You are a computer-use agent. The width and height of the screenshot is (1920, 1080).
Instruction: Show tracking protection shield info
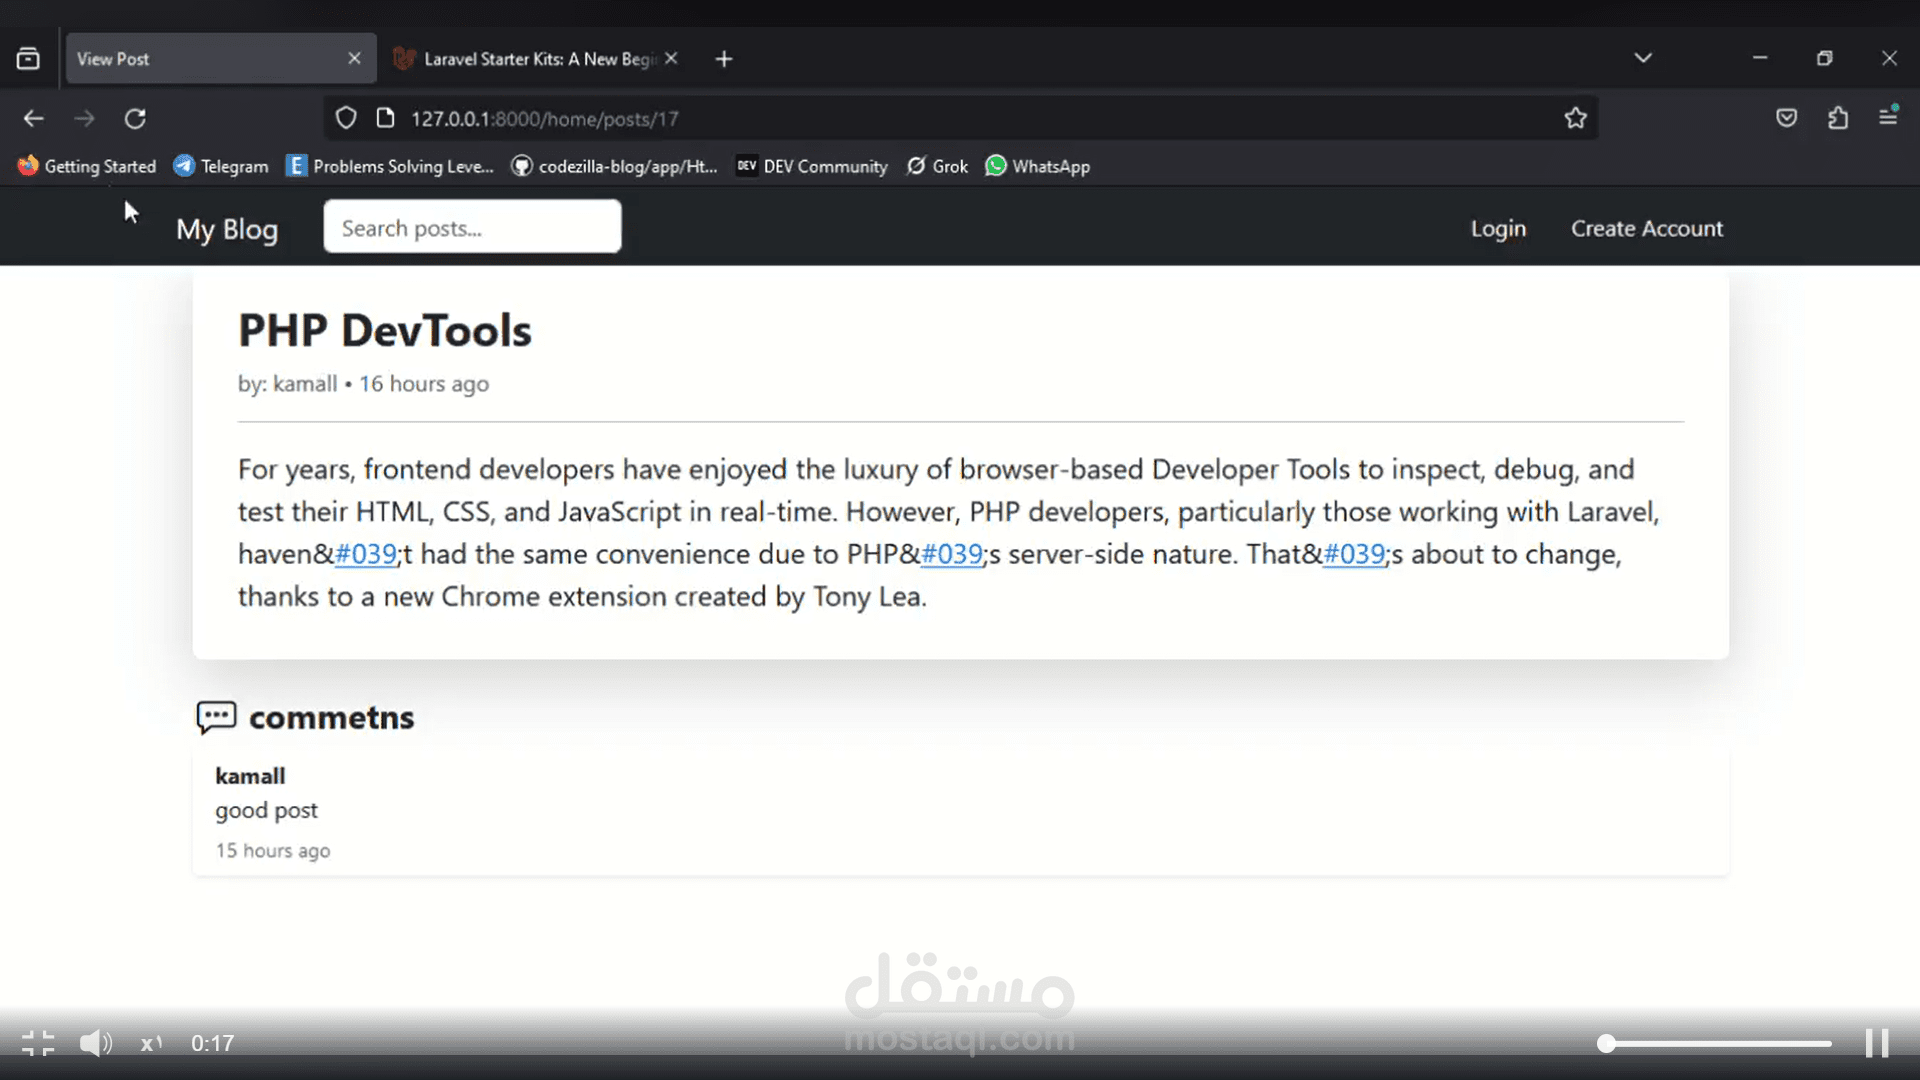coord(346,118)
